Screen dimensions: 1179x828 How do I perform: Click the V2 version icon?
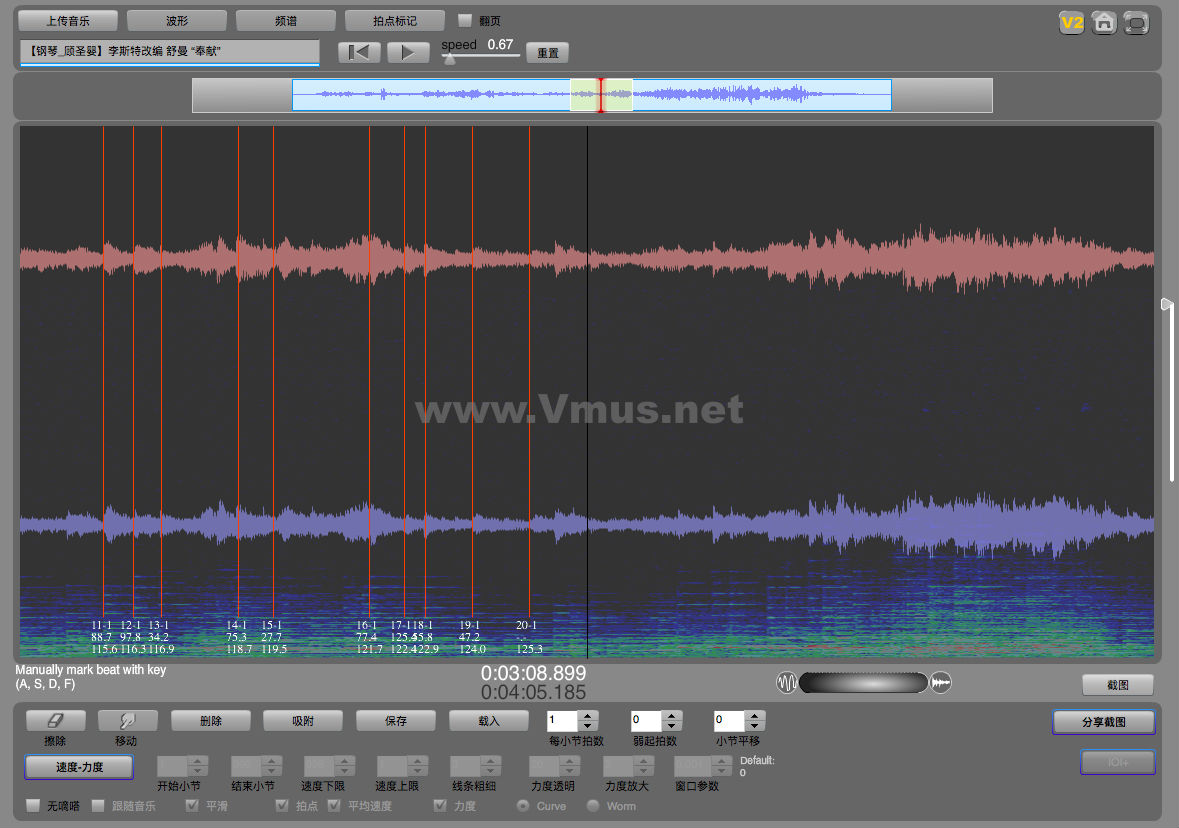[1072, 23]
